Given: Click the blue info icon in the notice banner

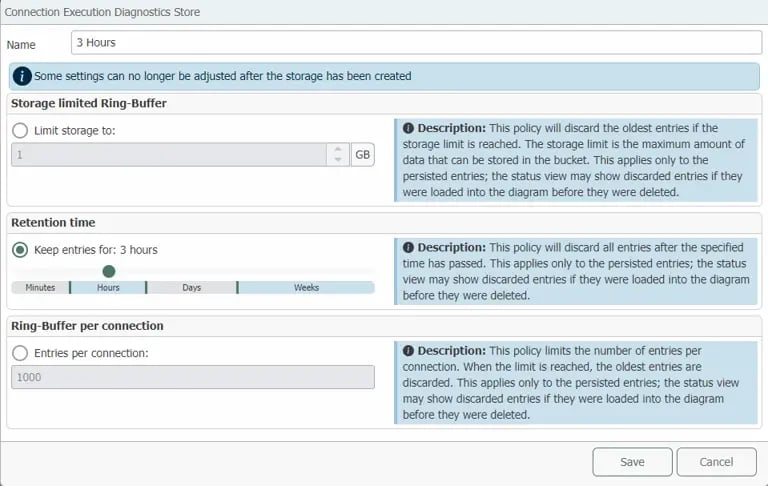Looking at the screenshot, I should click(23, 76).
